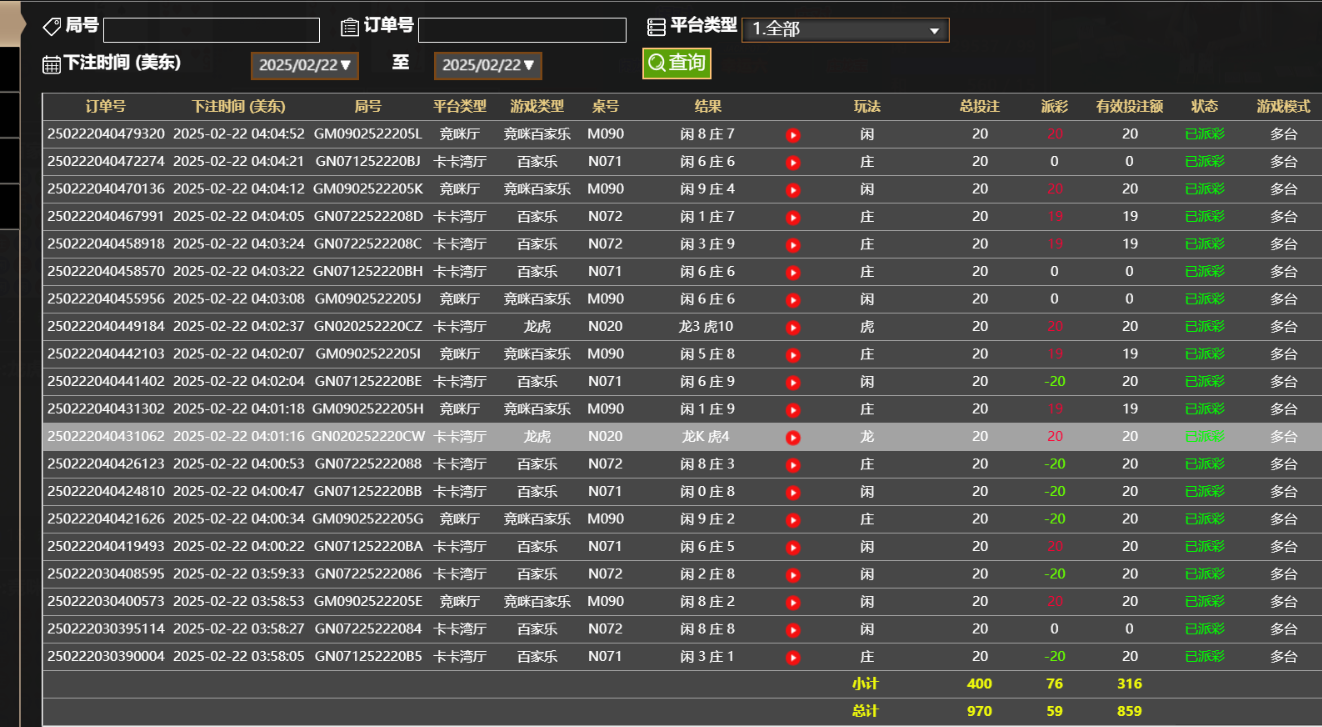Play replay for round GN020252220CZ

click(x=793, y=327)
